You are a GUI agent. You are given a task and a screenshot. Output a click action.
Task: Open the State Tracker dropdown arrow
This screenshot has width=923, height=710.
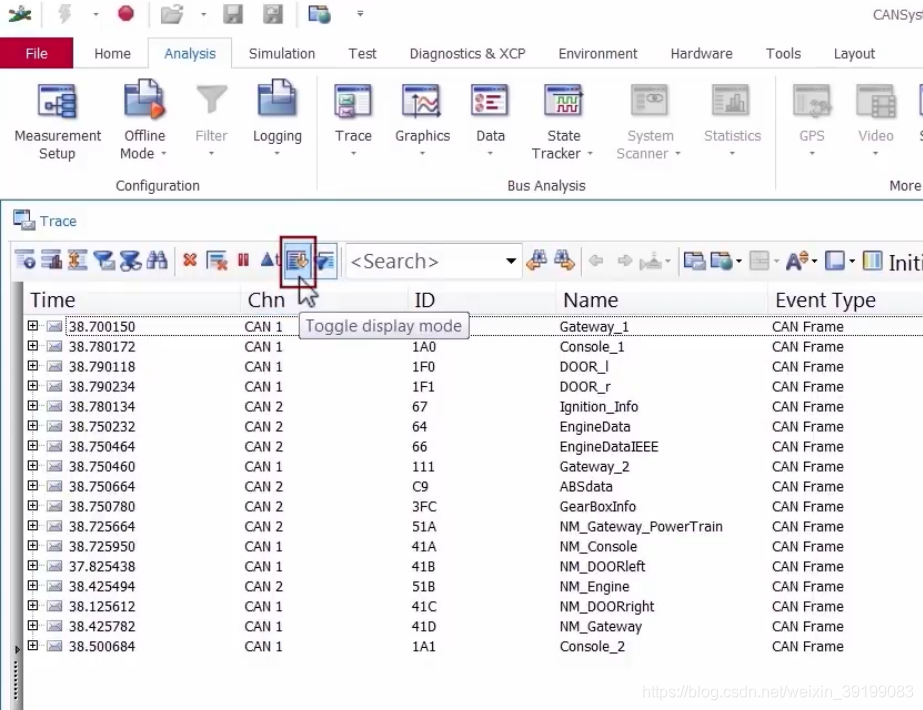click(590, 154)
